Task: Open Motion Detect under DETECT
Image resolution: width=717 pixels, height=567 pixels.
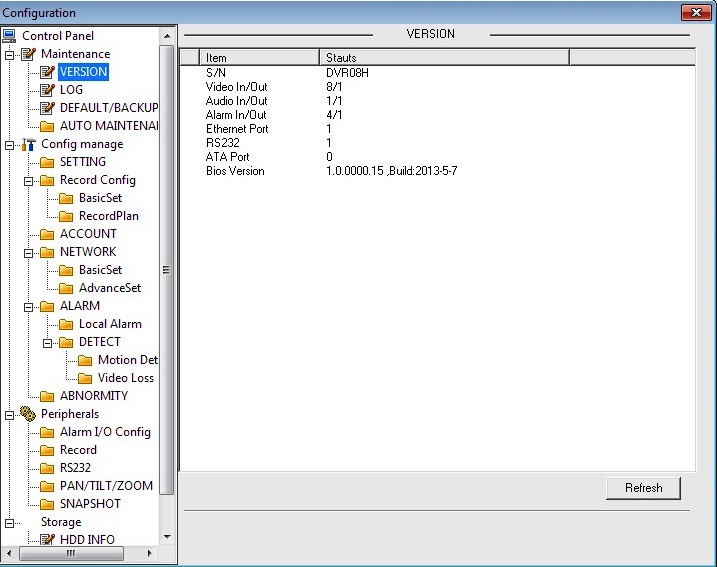Action: [x=127, y=360]
